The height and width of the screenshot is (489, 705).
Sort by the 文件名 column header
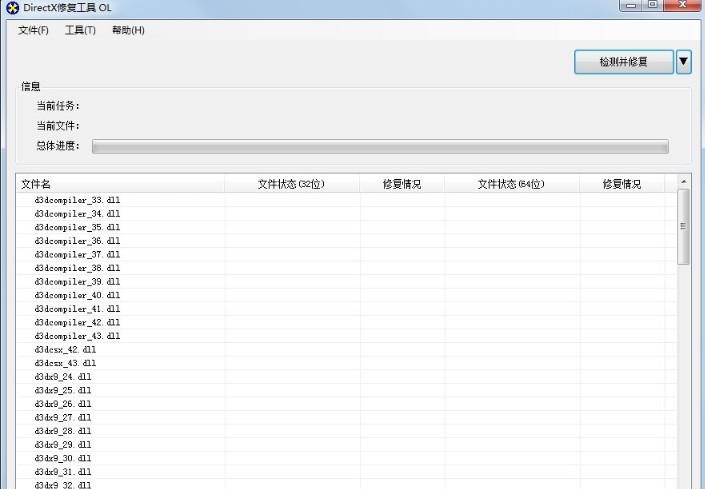click(120, 184)
